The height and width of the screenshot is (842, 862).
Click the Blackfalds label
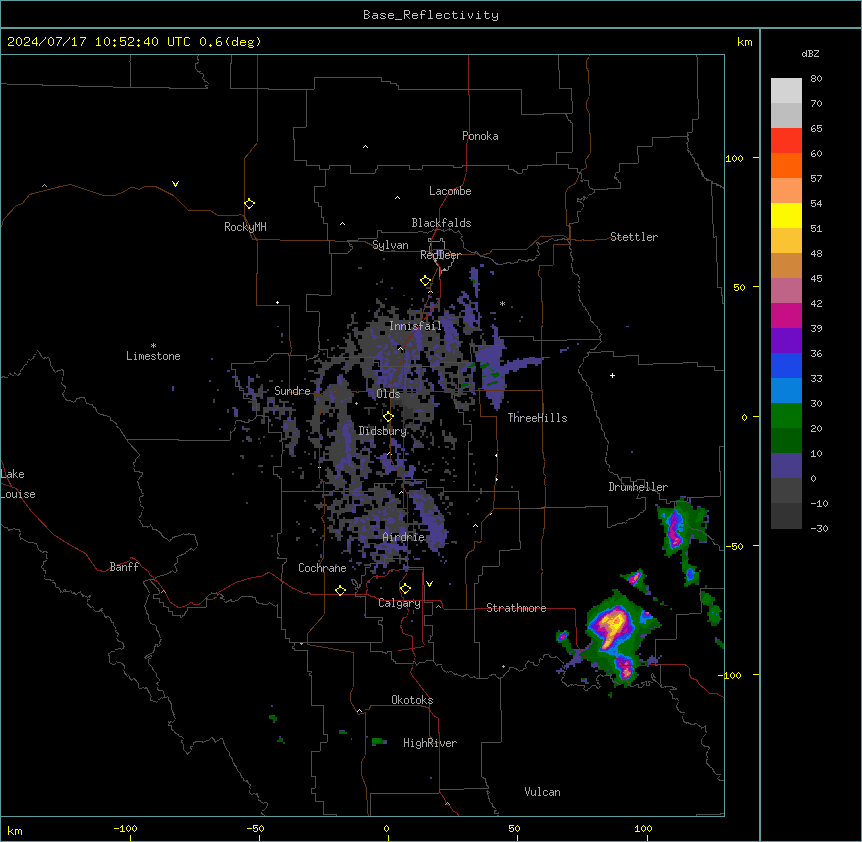pyautogui.click(x=441, y=223)
